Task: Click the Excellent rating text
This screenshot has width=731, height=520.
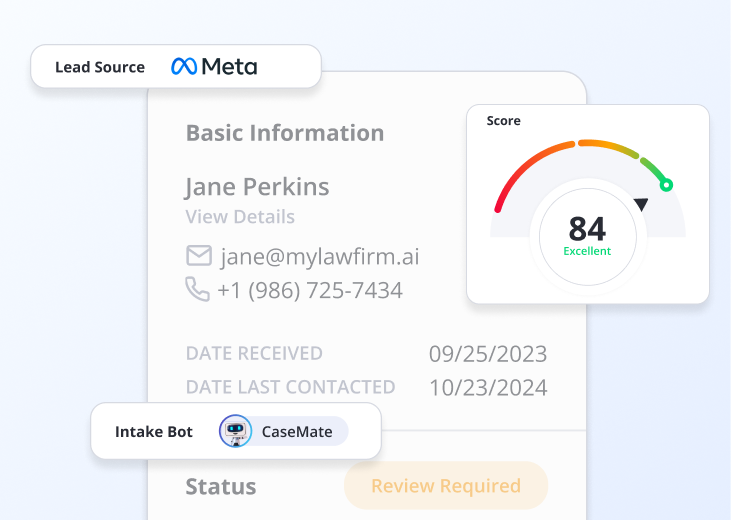Action: point(587,251)
